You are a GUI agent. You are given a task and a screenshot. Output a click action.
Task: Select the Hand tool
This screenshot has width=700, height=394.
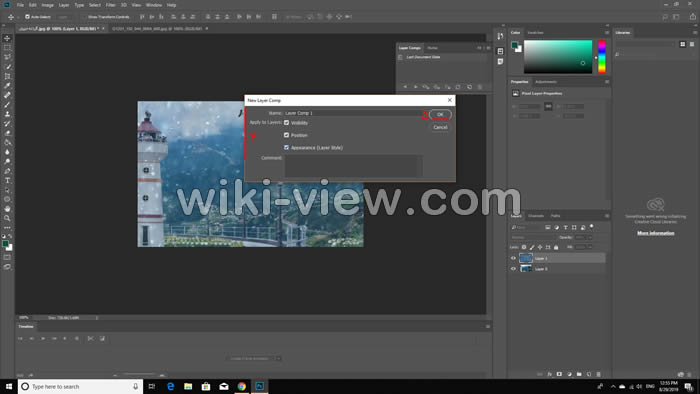point(7,209)
